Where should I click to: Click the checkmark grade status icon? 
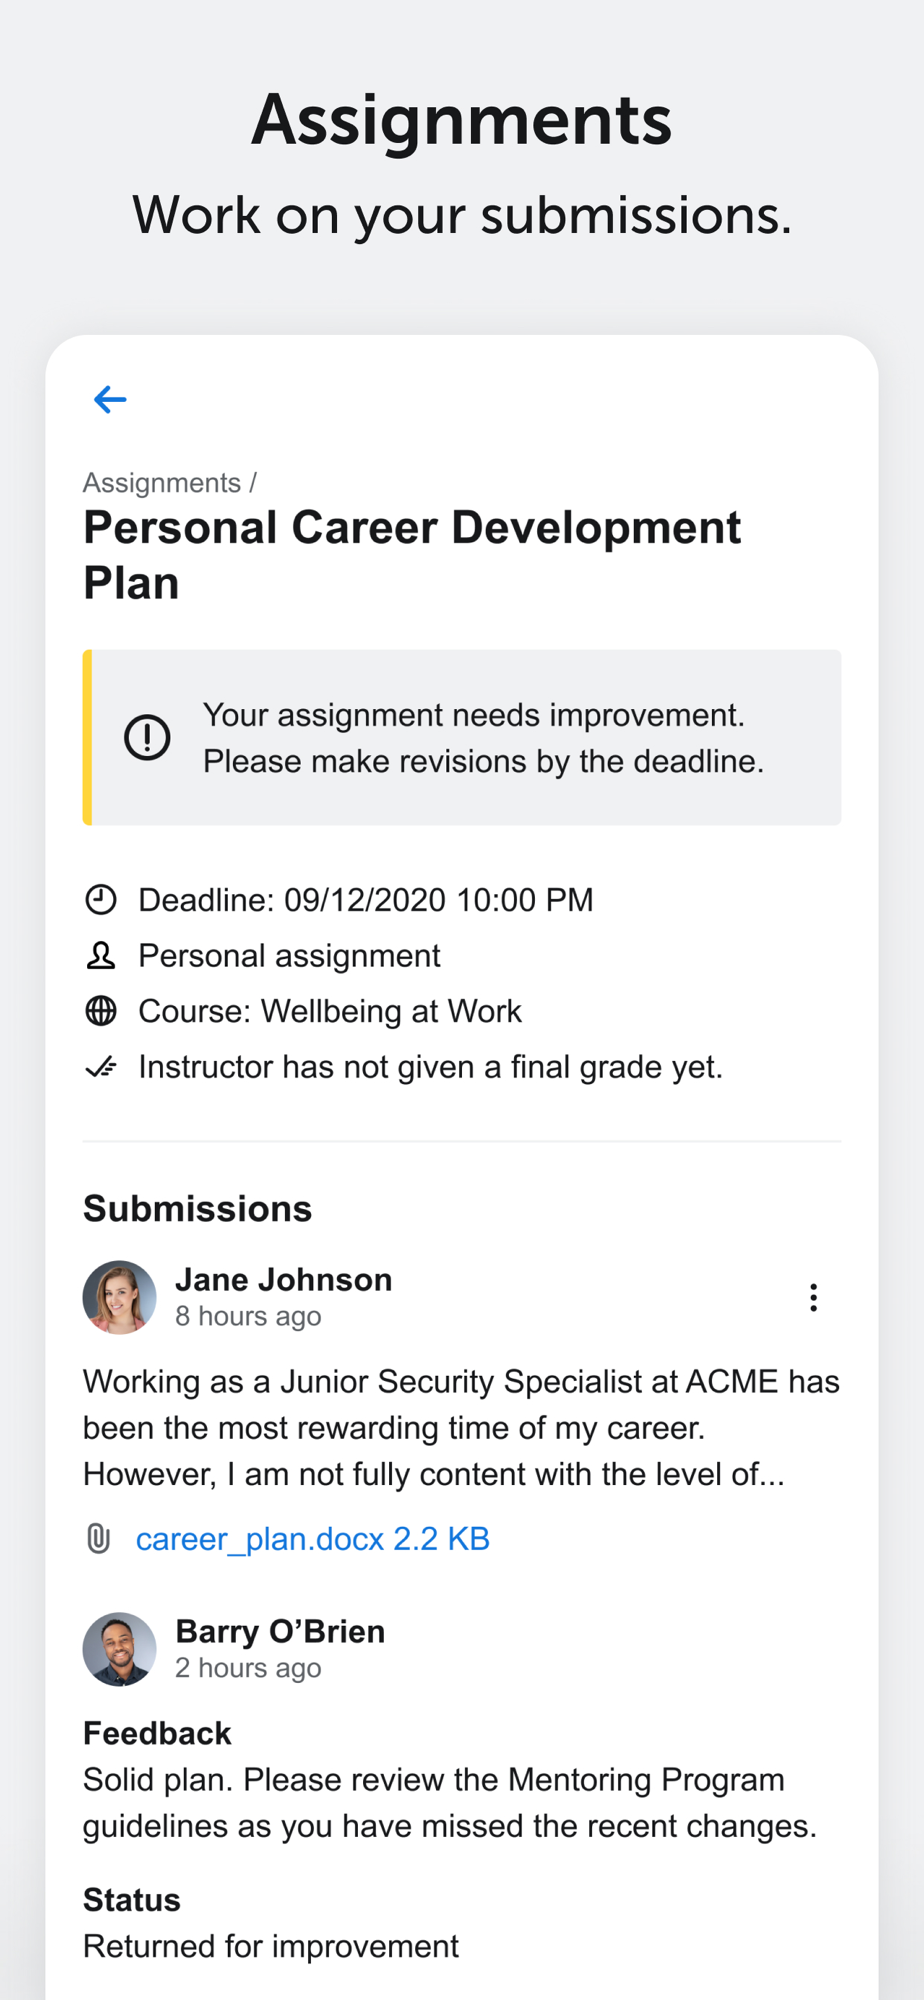tap(100, 1067)
